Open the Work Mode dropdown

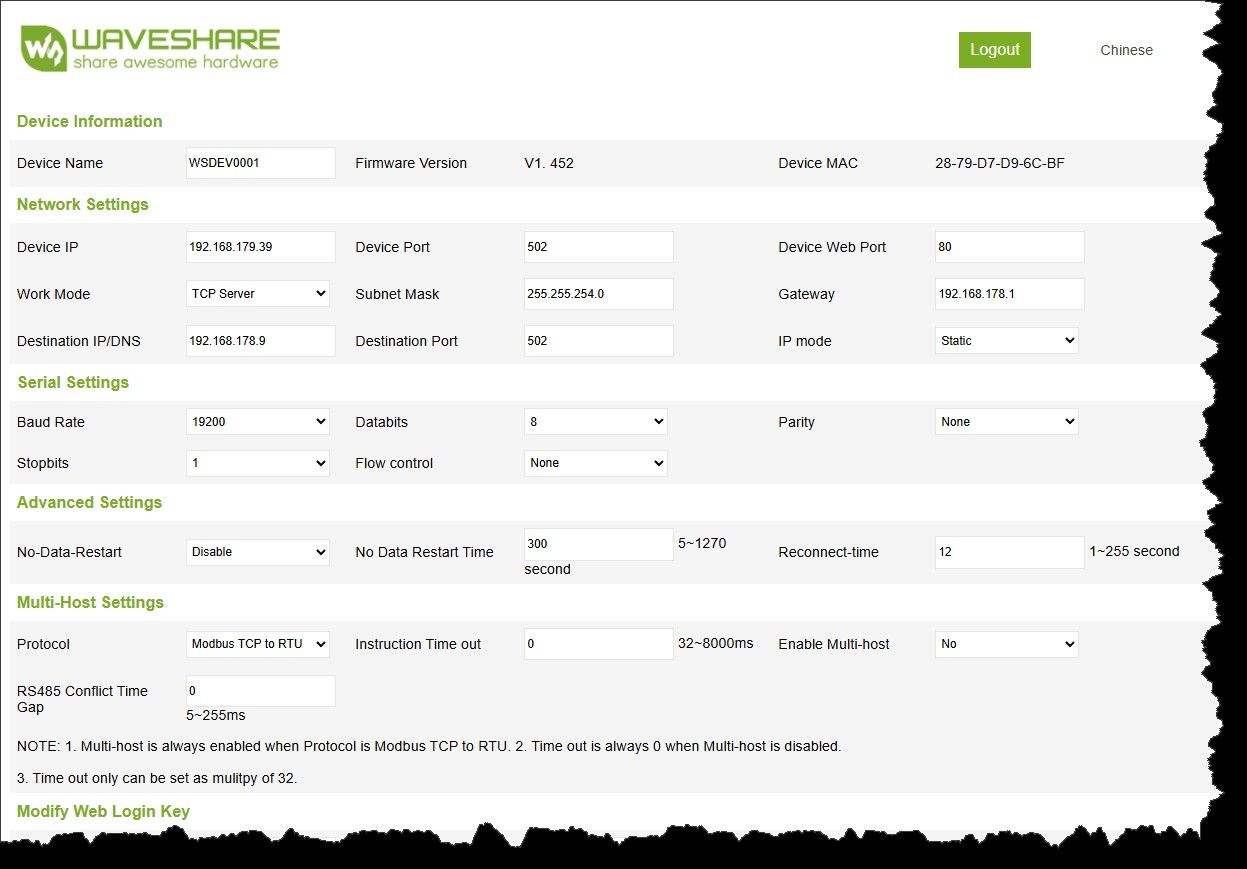click(258, 294)
